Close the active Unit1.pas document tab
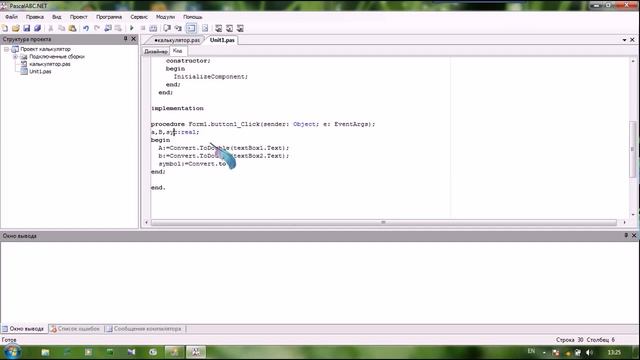This screenshot has width=640, height=360. click(x=632, y=40)
